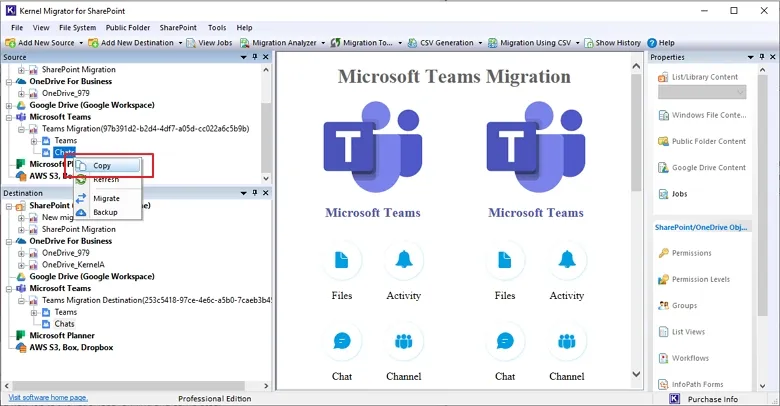Select Chats under Teams Migration Destination

pos(64,324)
